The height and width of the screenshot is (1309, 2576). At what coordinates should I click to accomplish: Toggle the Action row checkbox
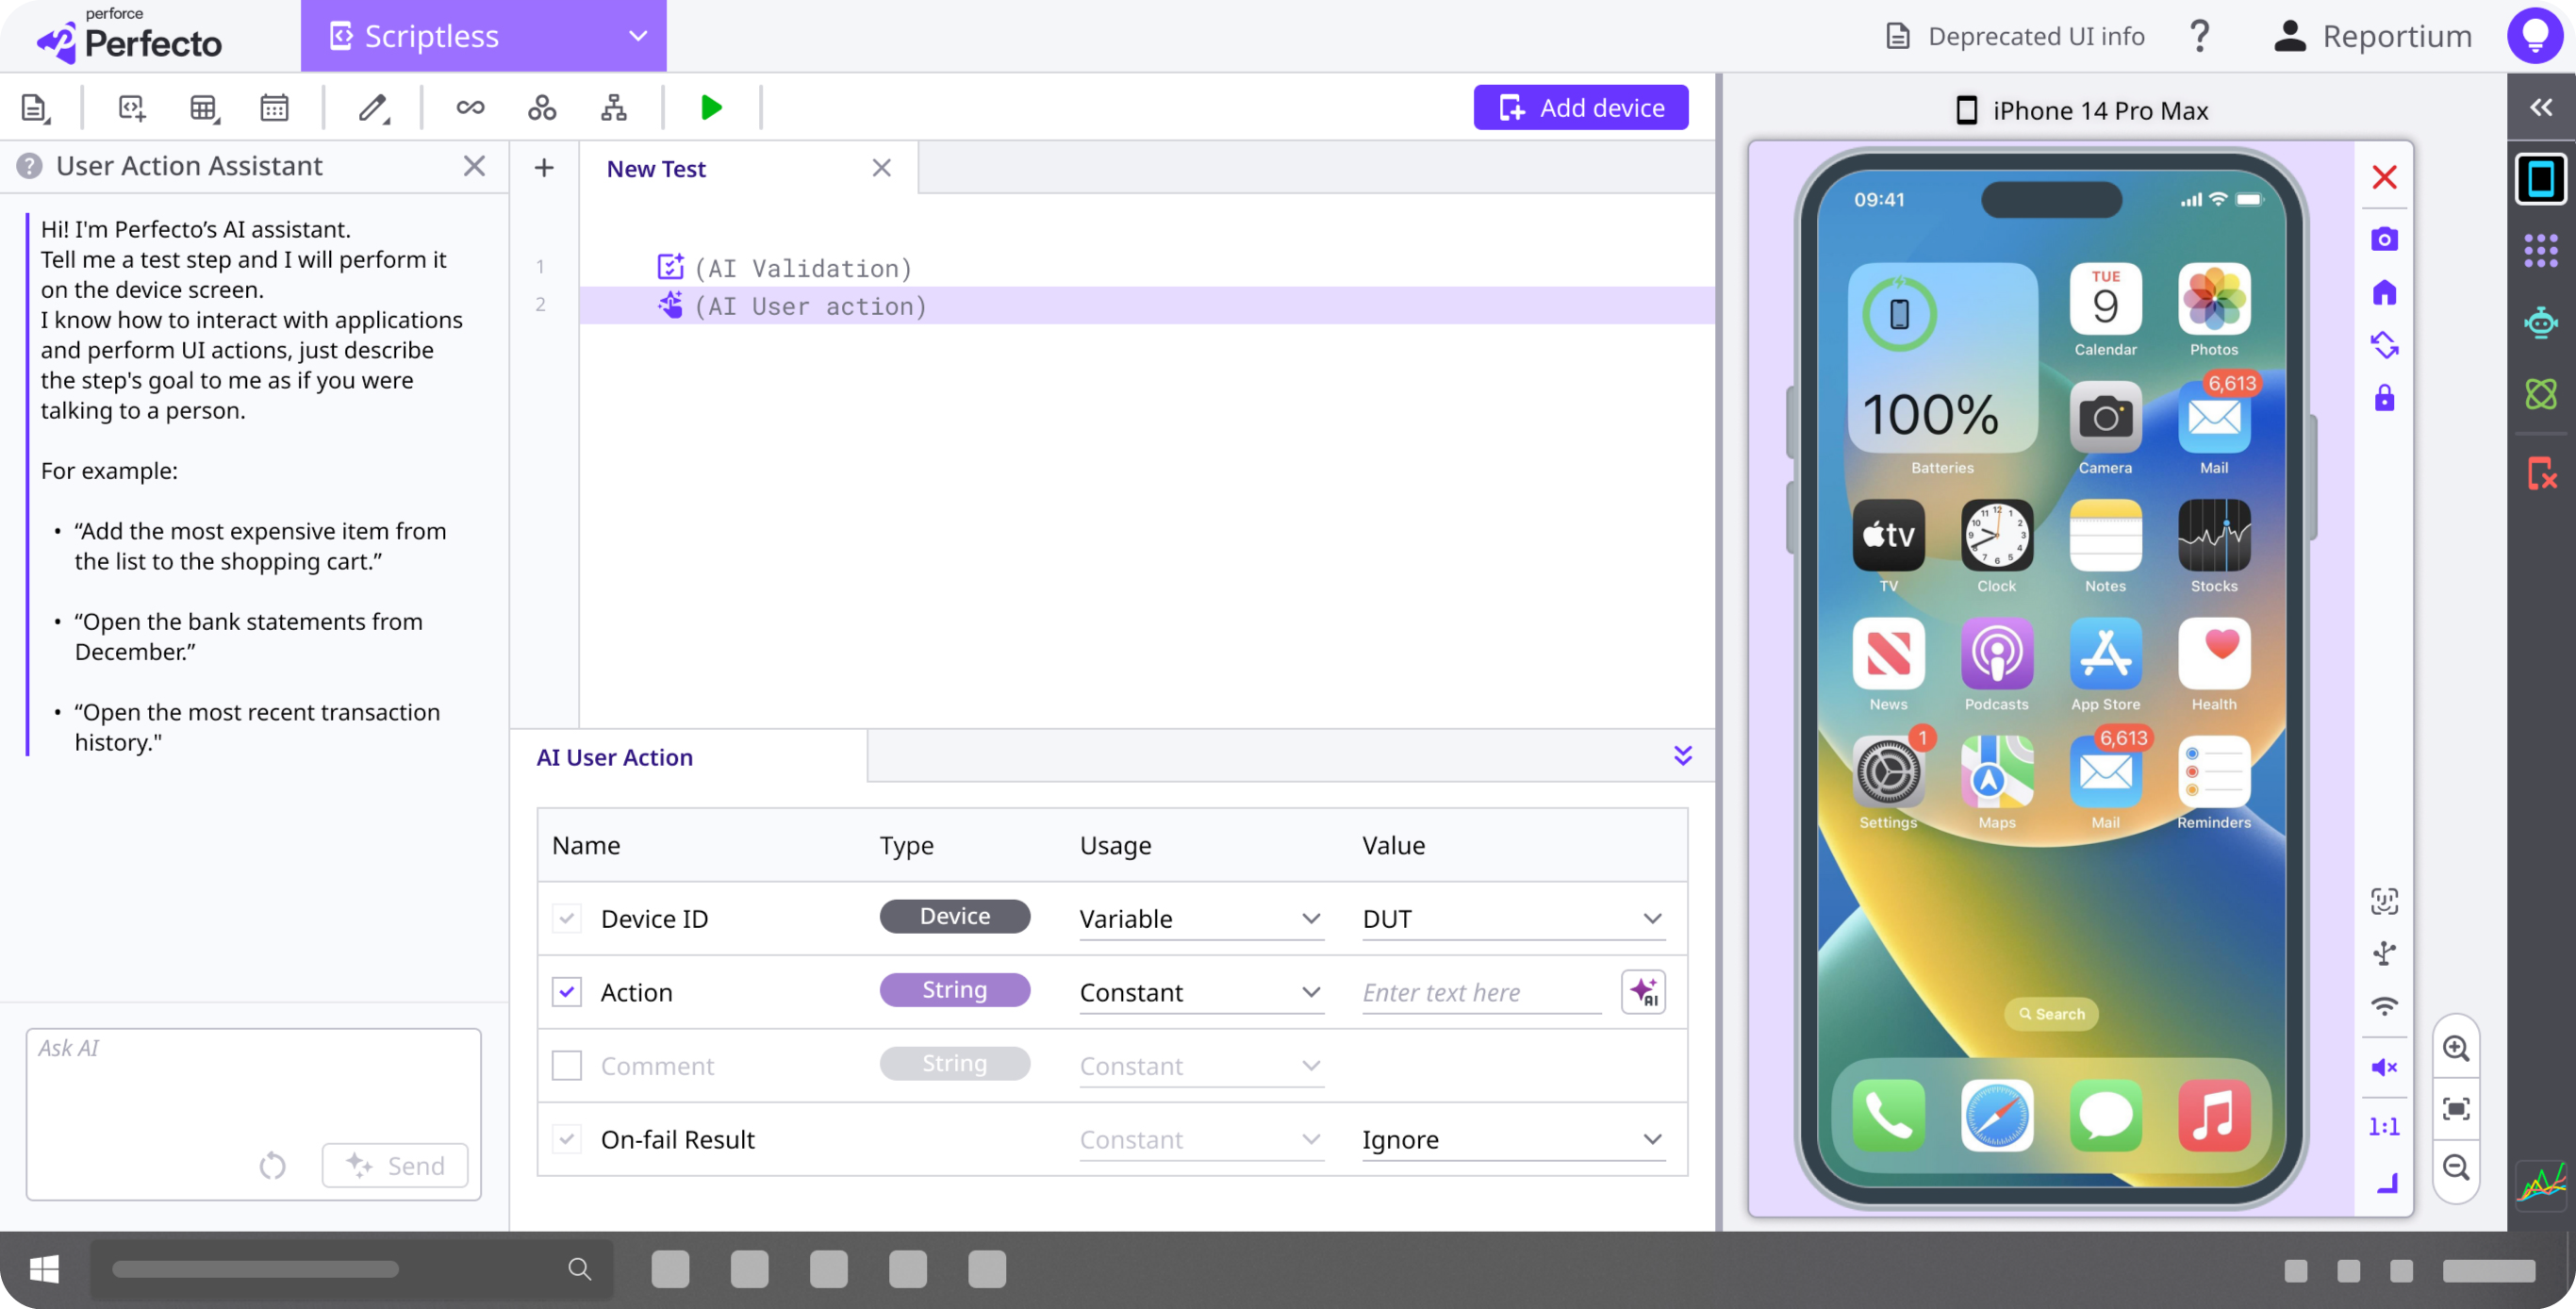[567, 992]
